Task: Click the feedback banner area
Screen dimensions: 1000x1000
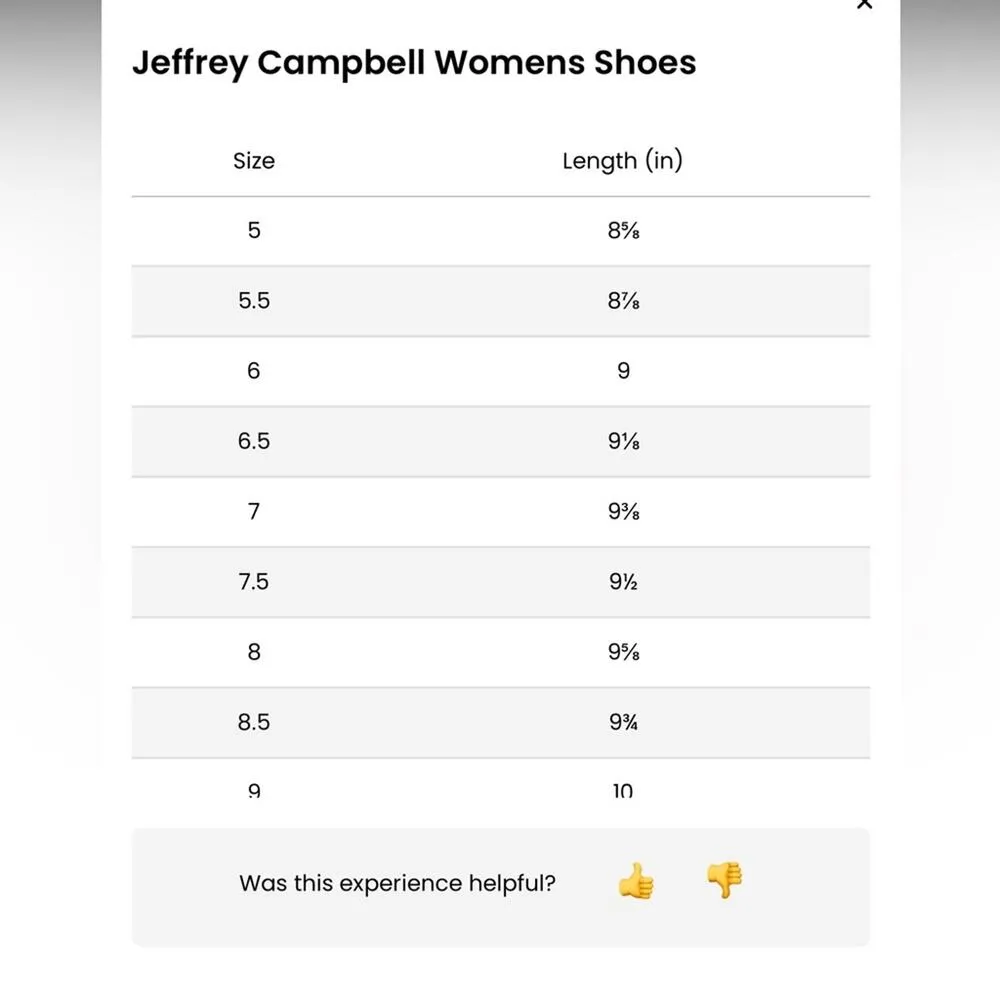Action: [x=500, y=884]
